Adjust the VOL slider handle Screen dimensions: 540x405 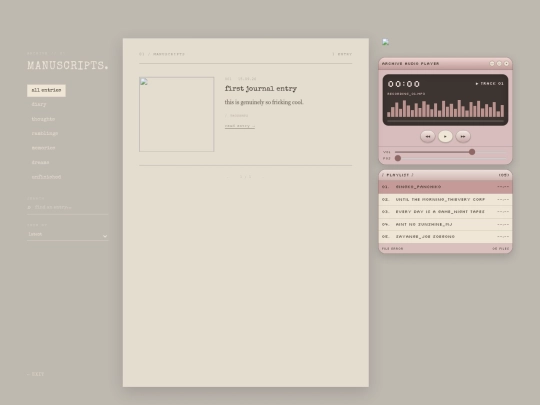(x=472, y=152)
